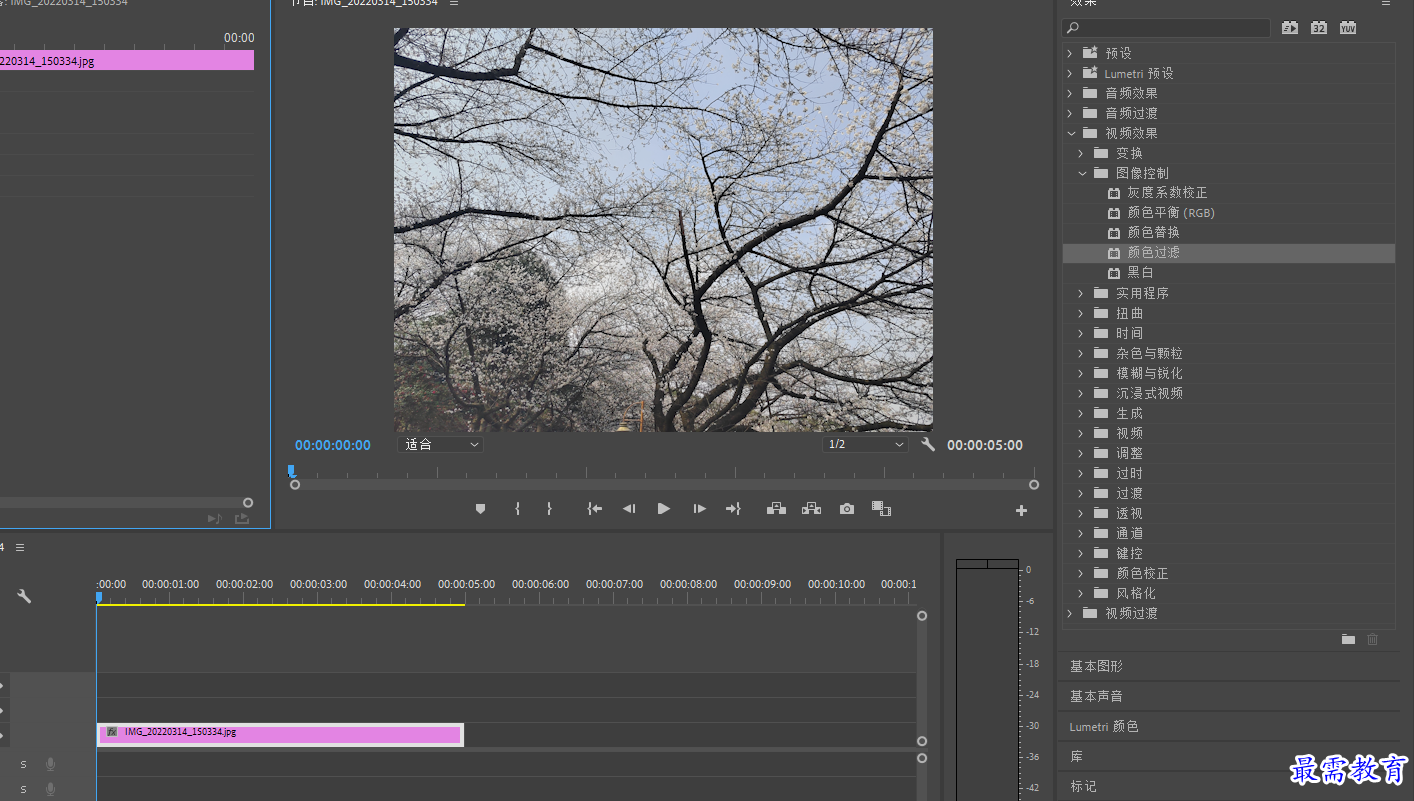
Task: Open the Button Editor plus icon
Action: [1021, 510]
